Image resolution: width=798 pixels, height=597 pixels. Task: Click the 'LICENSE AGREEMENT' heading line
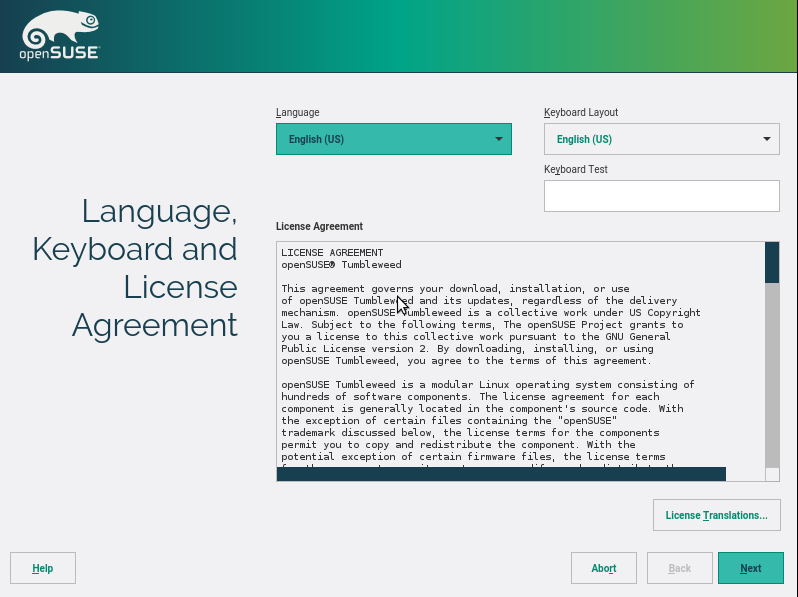(x=332, y=252)
